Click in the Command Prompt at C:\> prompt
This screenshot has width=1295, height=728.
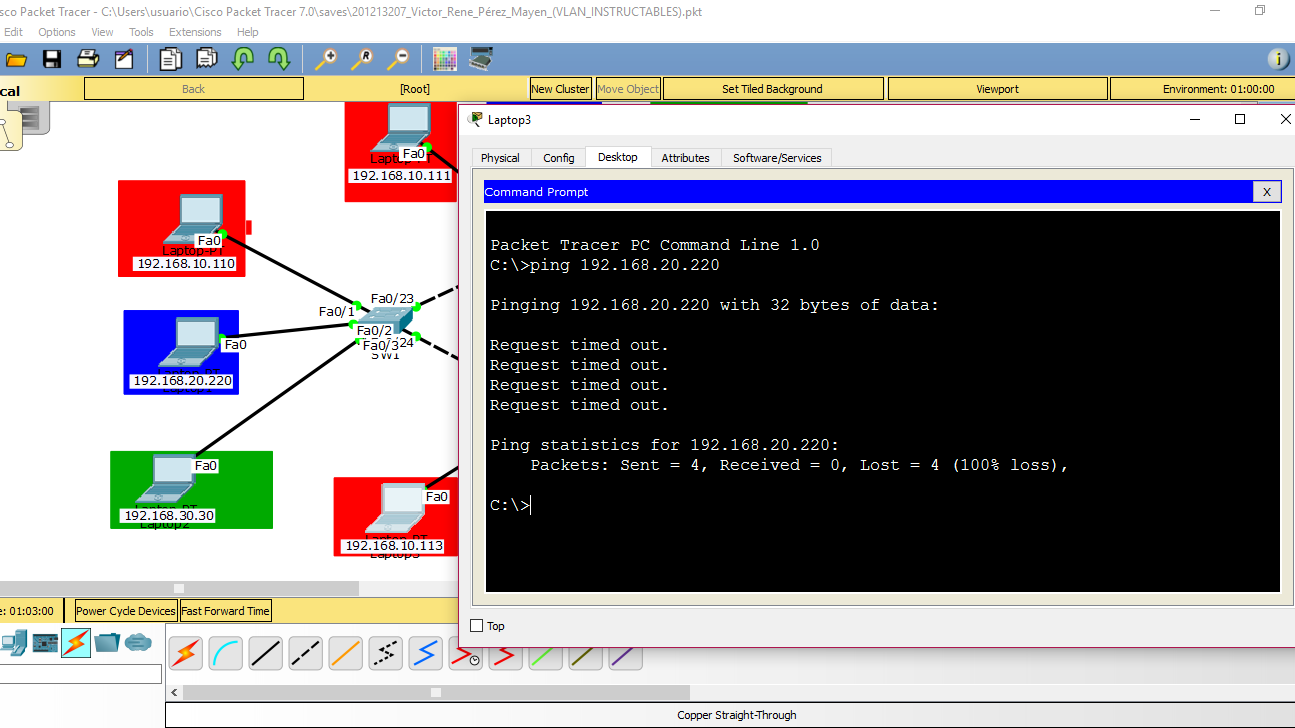click(x=510, y=505)
